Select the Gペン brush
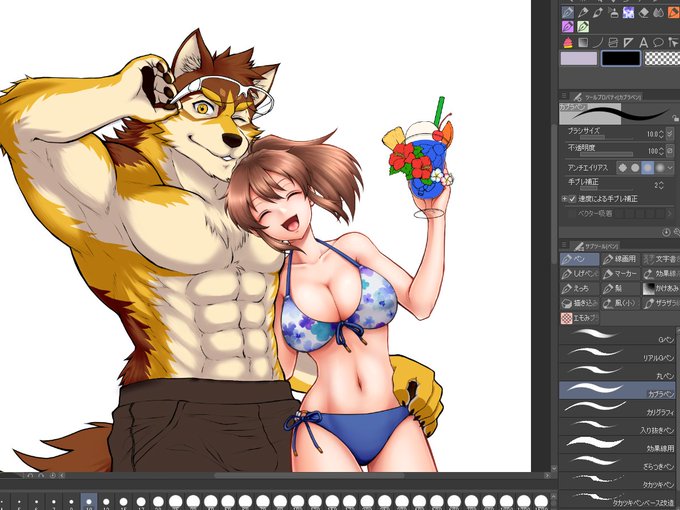This screenshot has width=680, height=510. [x=618, y=336]
